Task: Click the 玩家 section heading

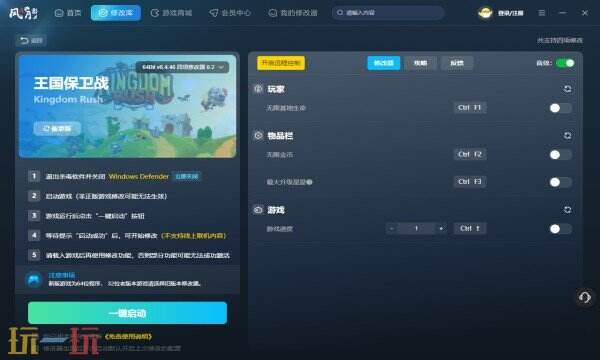Action: [x=276, y=89]
